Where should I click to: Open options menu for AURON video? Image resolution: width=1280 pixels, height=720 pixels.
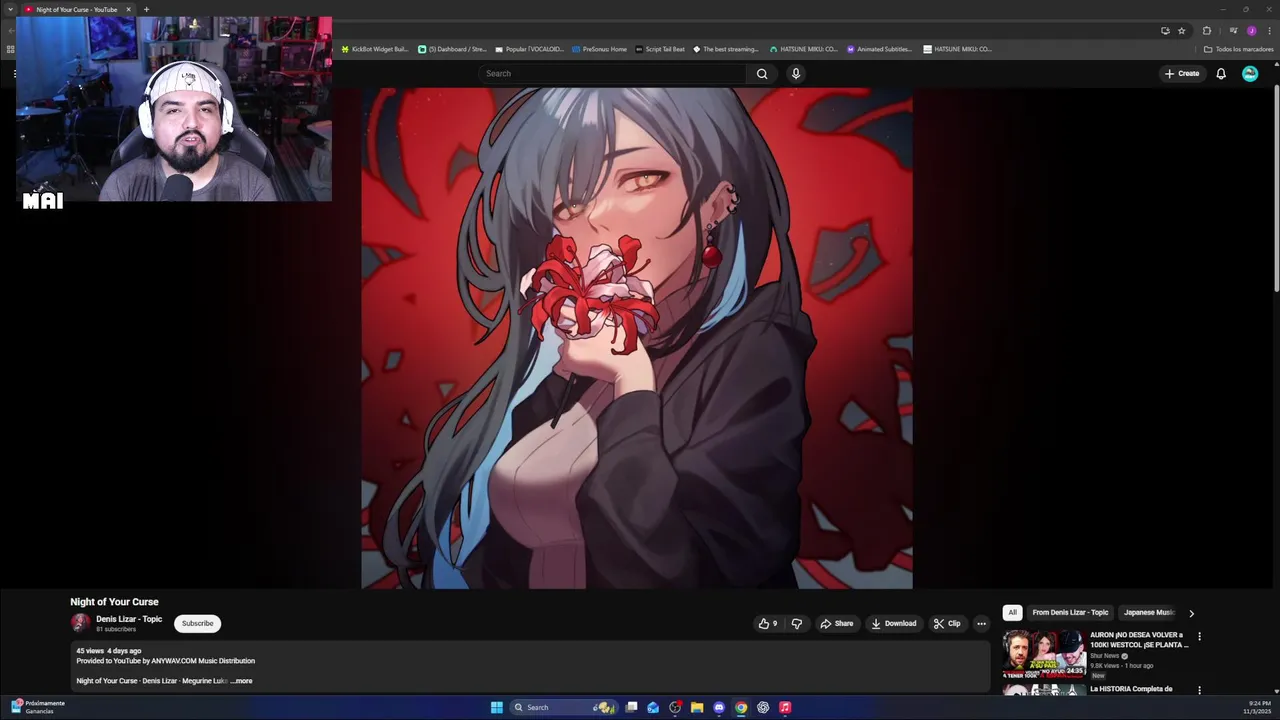click(1199, 636)
